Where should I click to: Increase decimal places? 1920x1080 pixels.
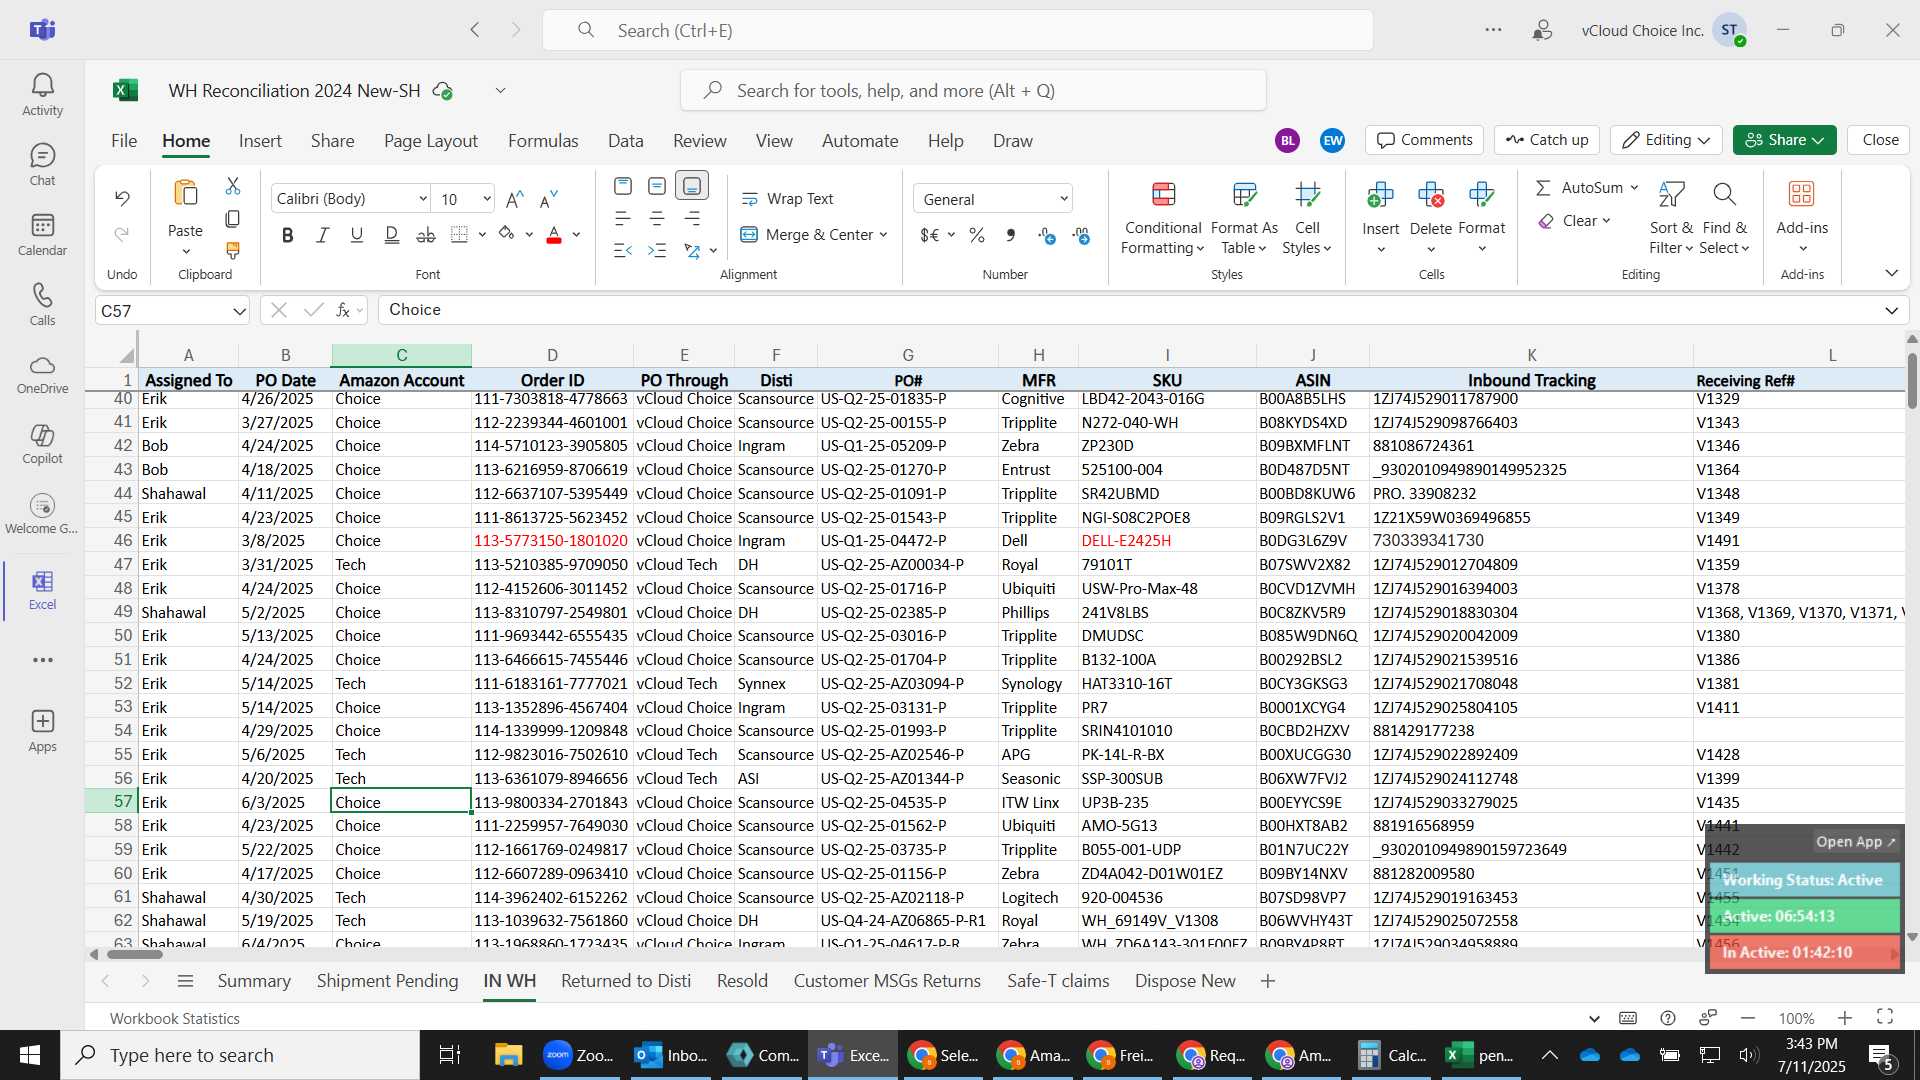[x=1047, y=235]
